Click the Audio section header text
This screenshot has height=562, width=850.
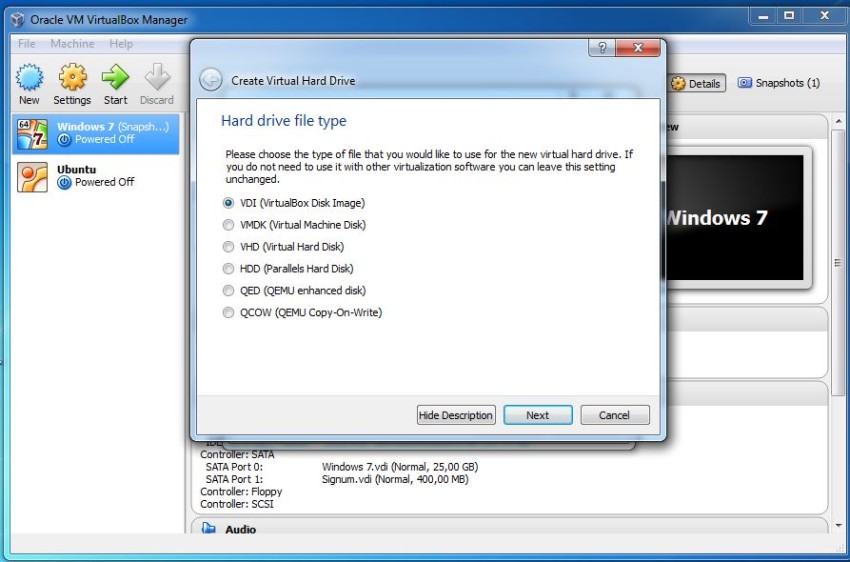click(x=241, y=529)
